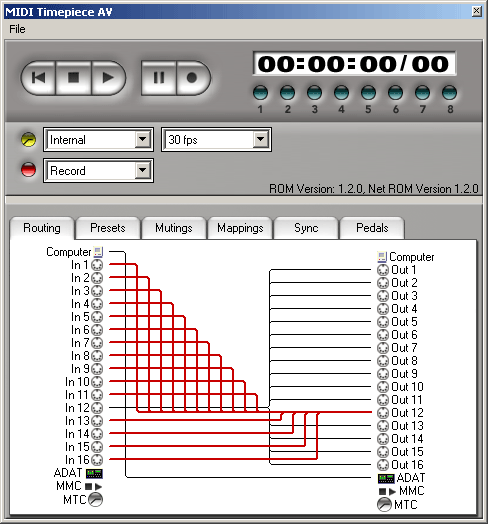Start playback with the play button
488x524 pixels.
(108, 78)
